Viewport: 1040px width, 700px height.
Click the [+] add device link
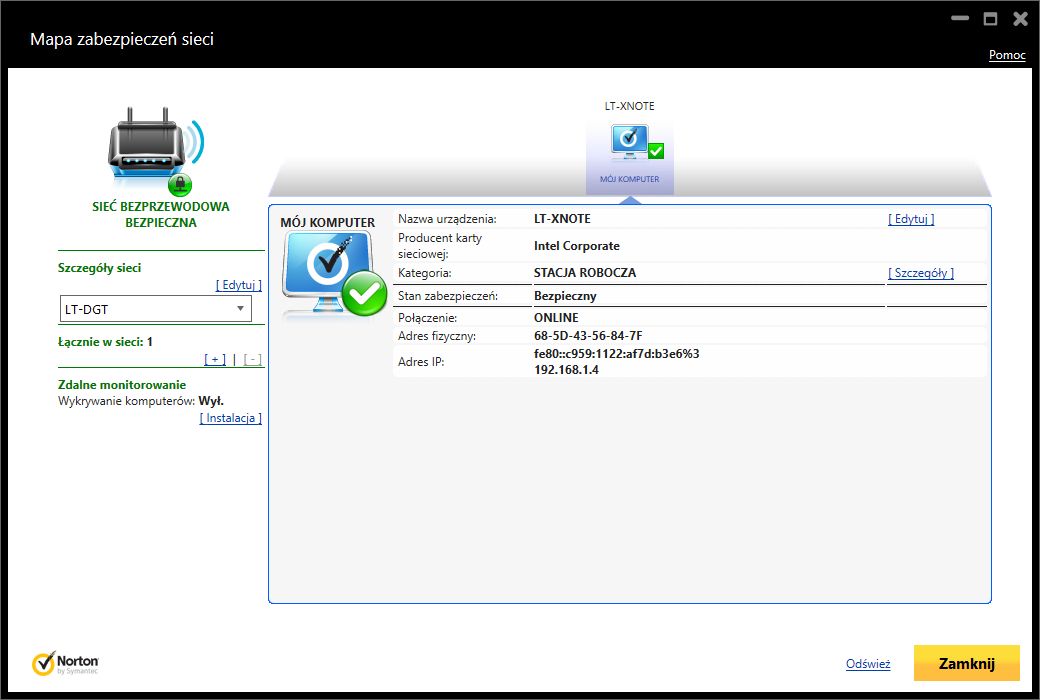click(x=215, y=360)
